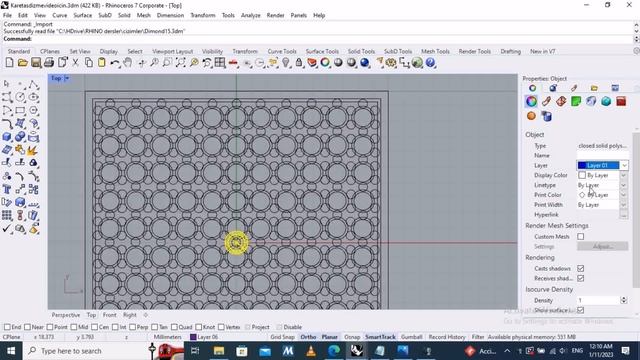Uncheck the Casts shadows checkbox
This screenshot has width=640, height=360.
click(580, 268)
